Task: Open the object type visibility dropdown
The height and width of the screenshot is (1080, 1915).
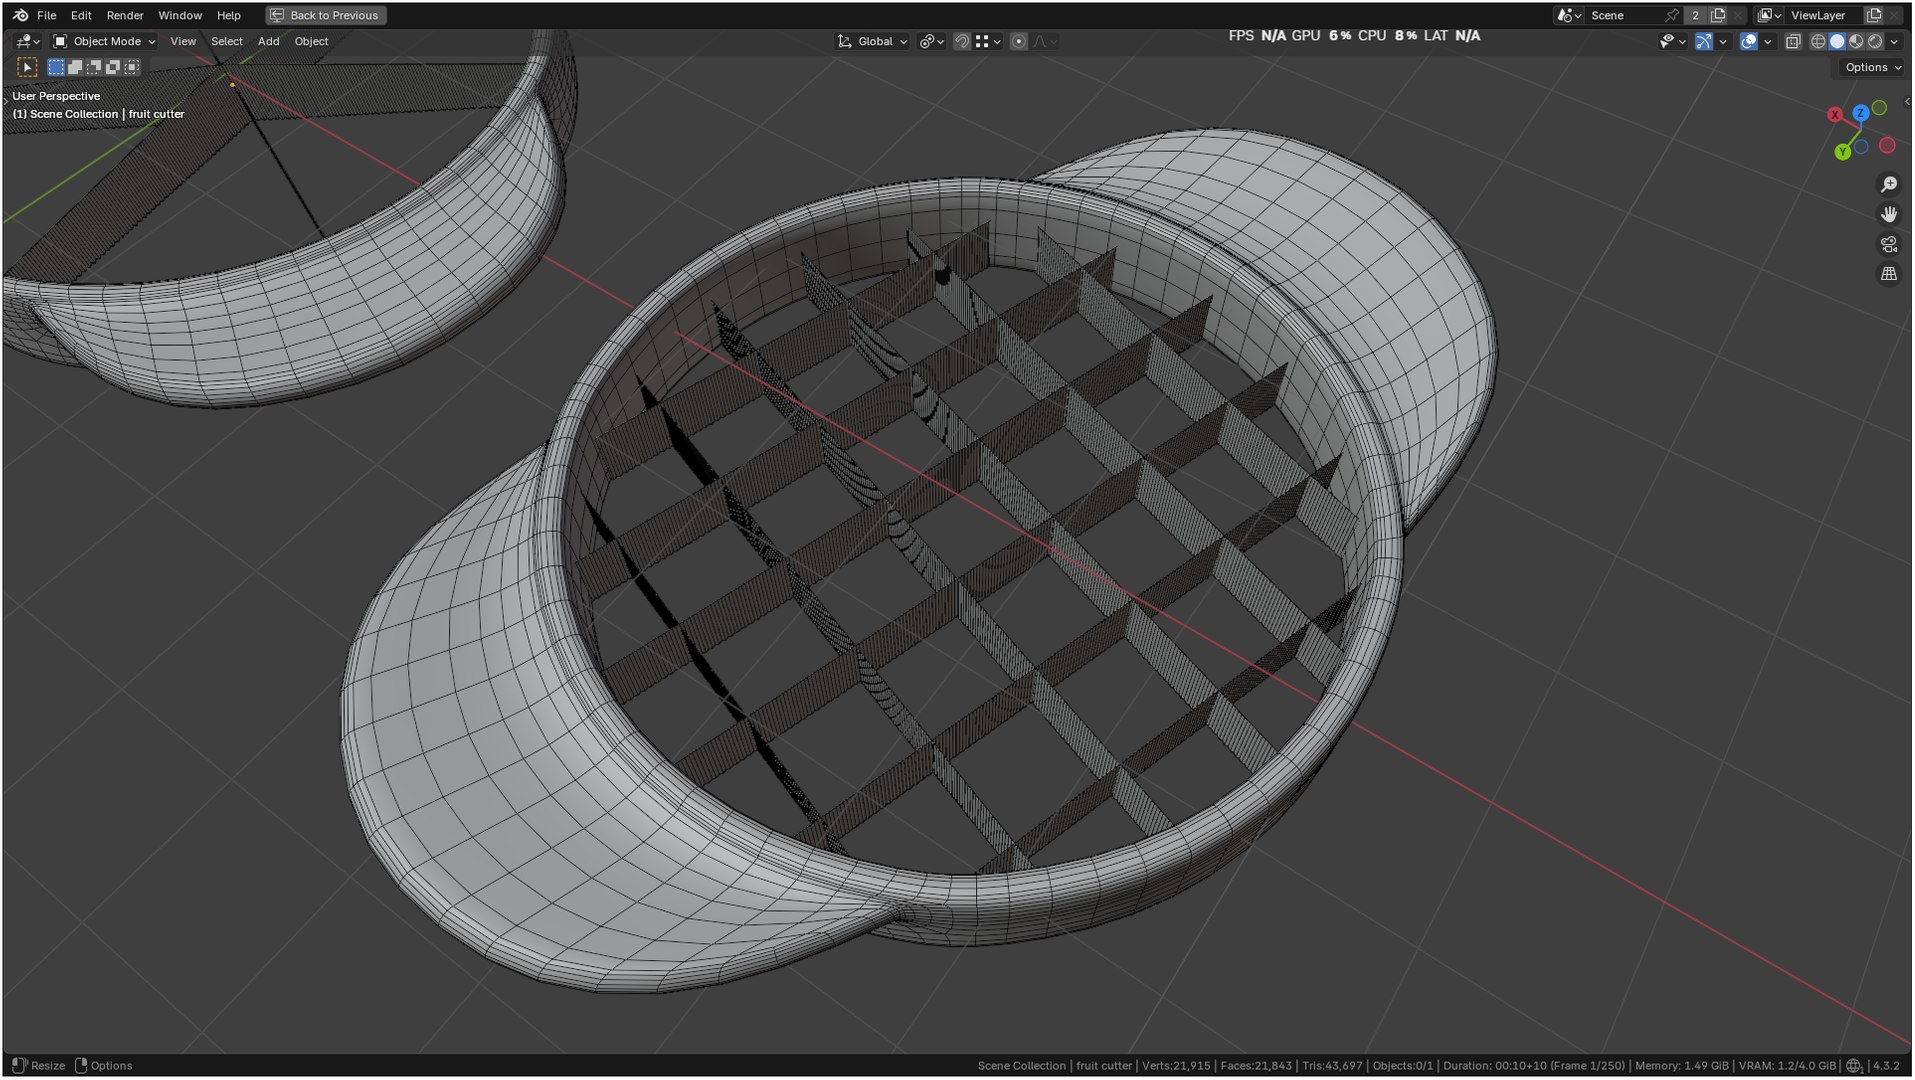Action: pos(1672,41)
